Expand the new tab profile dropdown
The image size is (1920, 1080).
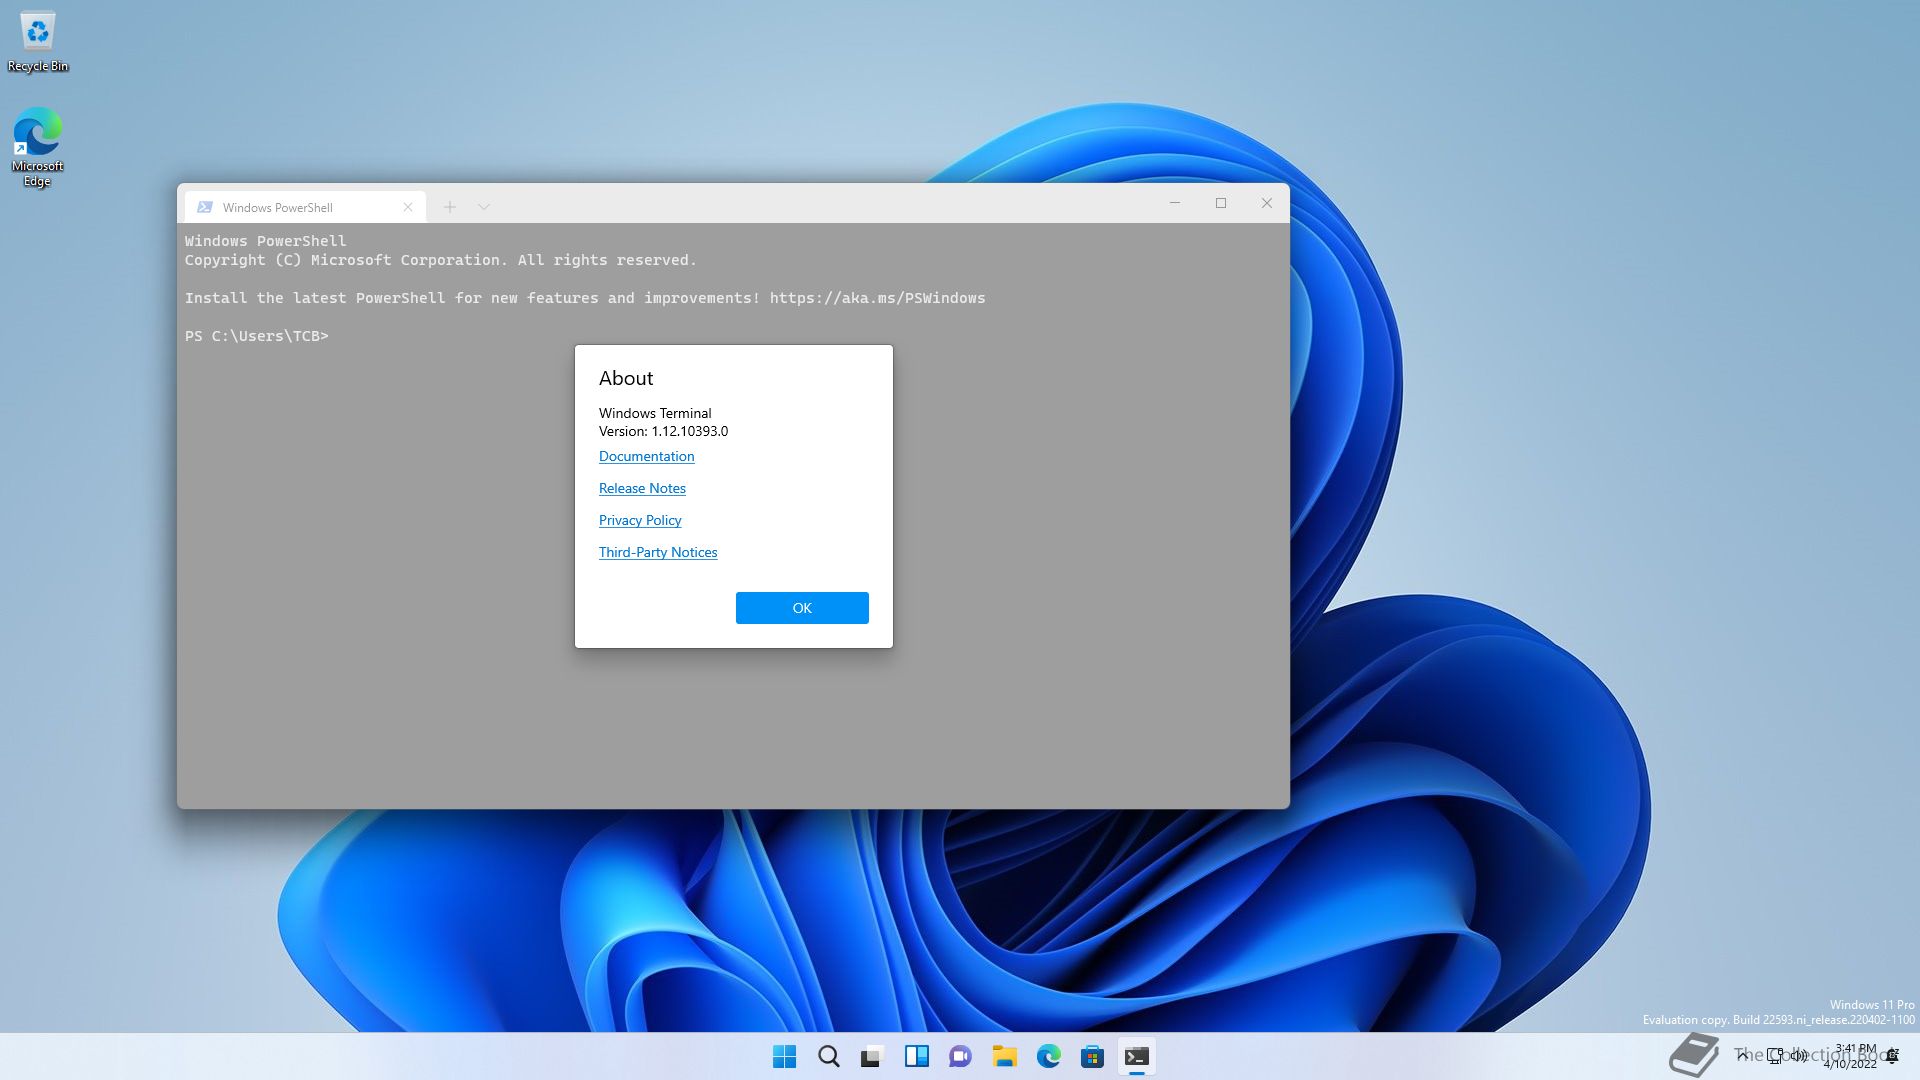click(484, 207)
